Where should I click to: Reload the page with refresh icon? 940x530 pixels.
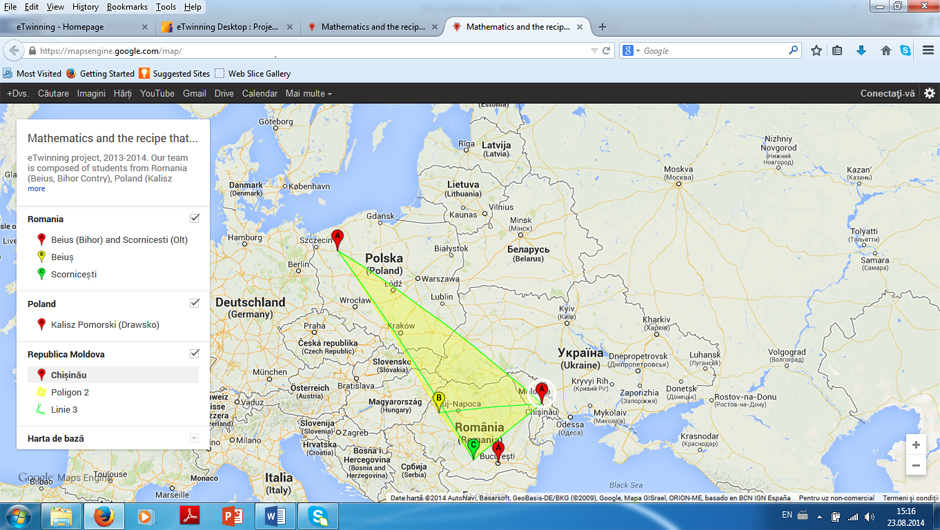pyautogui.click(x=606, y=51)
